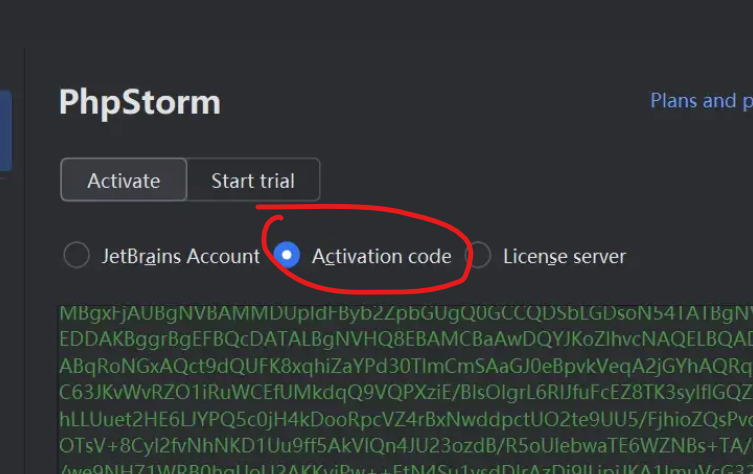Image resolution: width=753 pixels, height=474 pixels.
Task: Place cursor in line starting C63JKvWvRZO1iRu
Action: point(405,392)
